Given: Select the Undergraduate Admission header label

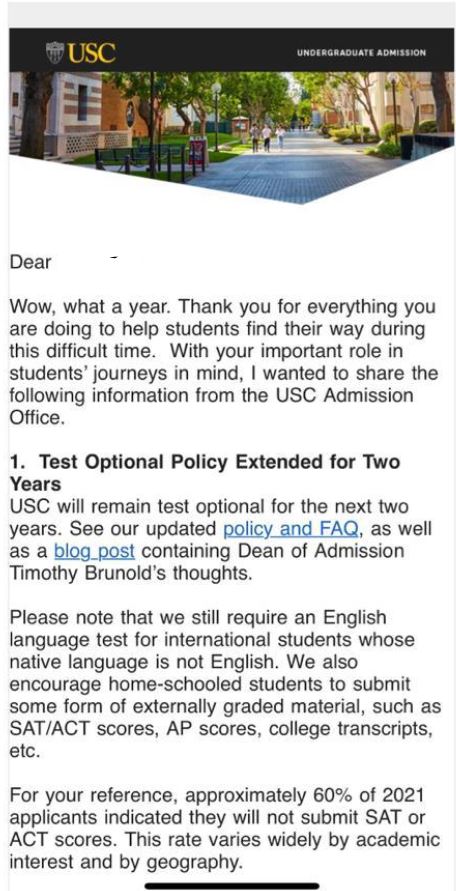Looking at the screenshot, I should [362, 53].
